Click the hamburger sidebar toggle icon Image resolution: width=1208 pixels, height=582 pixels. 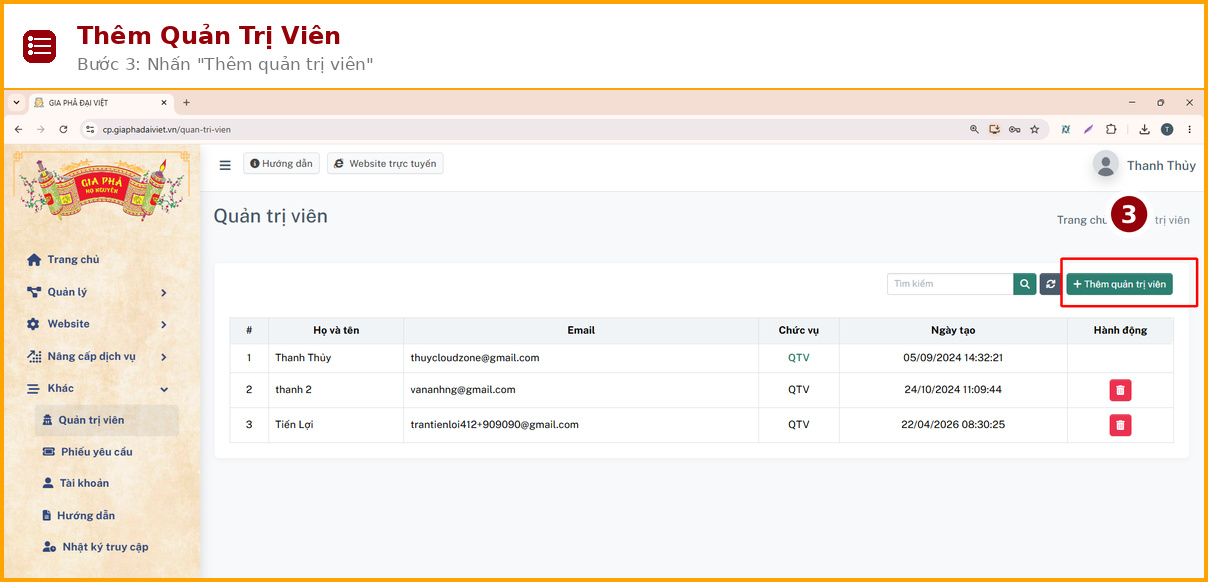[x=225, y=165]
